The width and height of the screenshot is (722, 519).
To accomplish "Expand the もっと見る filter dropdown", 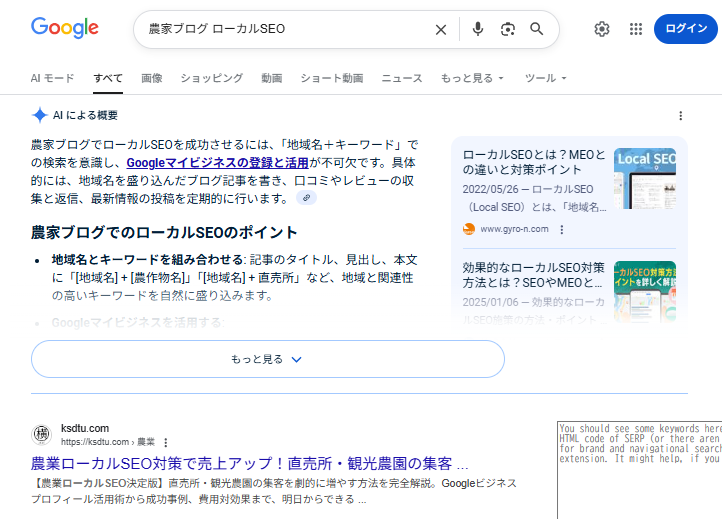I will point(472,78).
